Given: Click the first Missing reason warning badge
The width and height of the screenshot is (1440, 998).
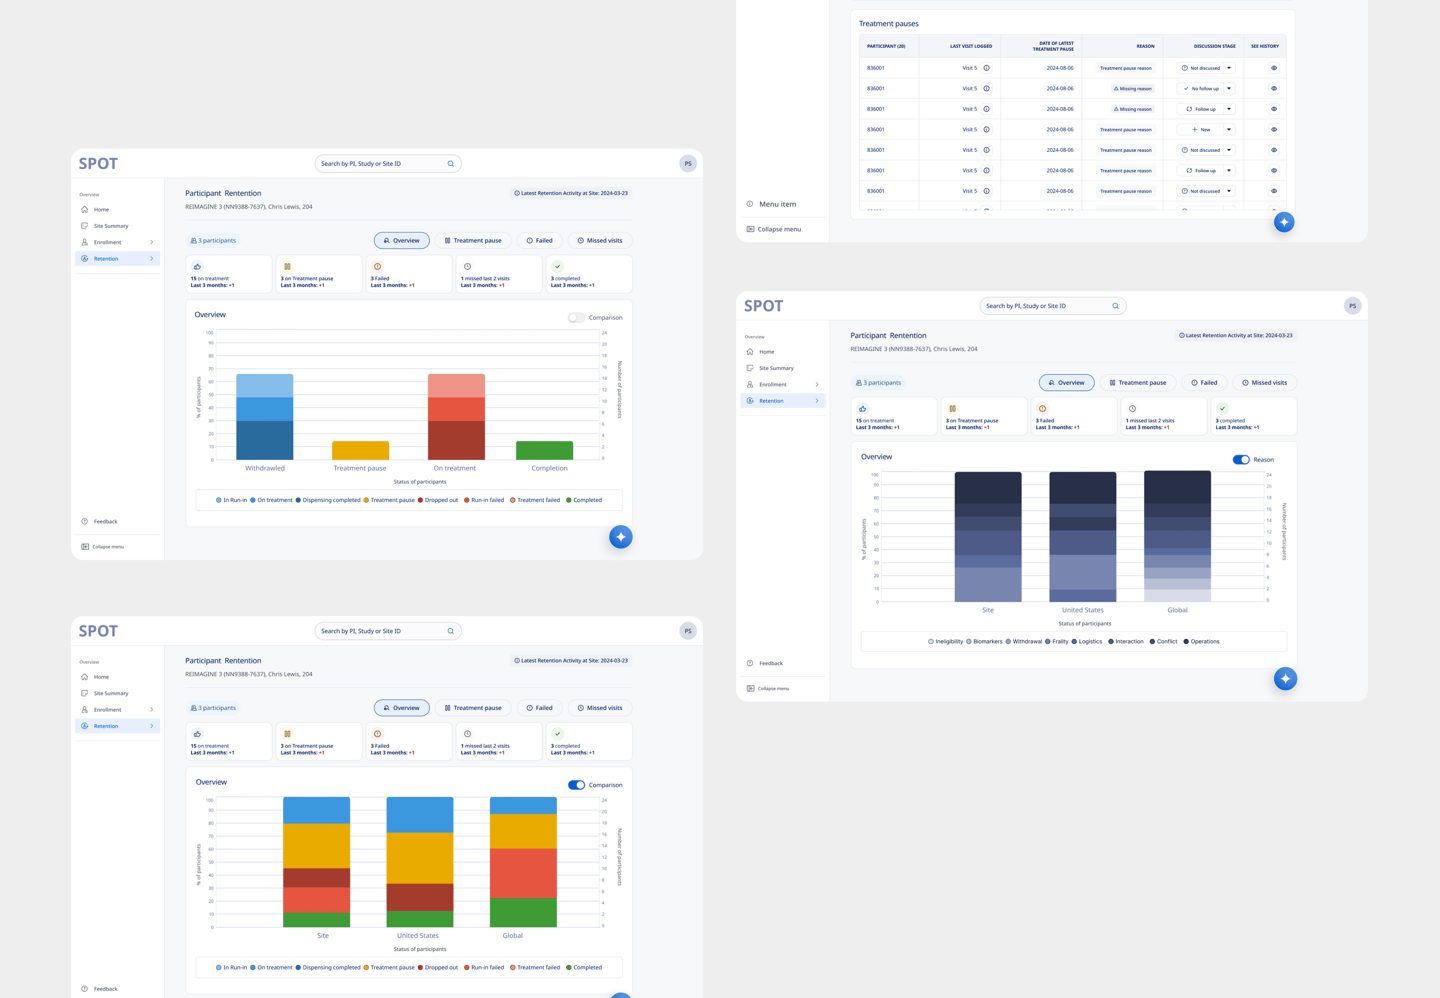Looking at the screenshot, I should pyautogui.click(x=1132, y=88).
